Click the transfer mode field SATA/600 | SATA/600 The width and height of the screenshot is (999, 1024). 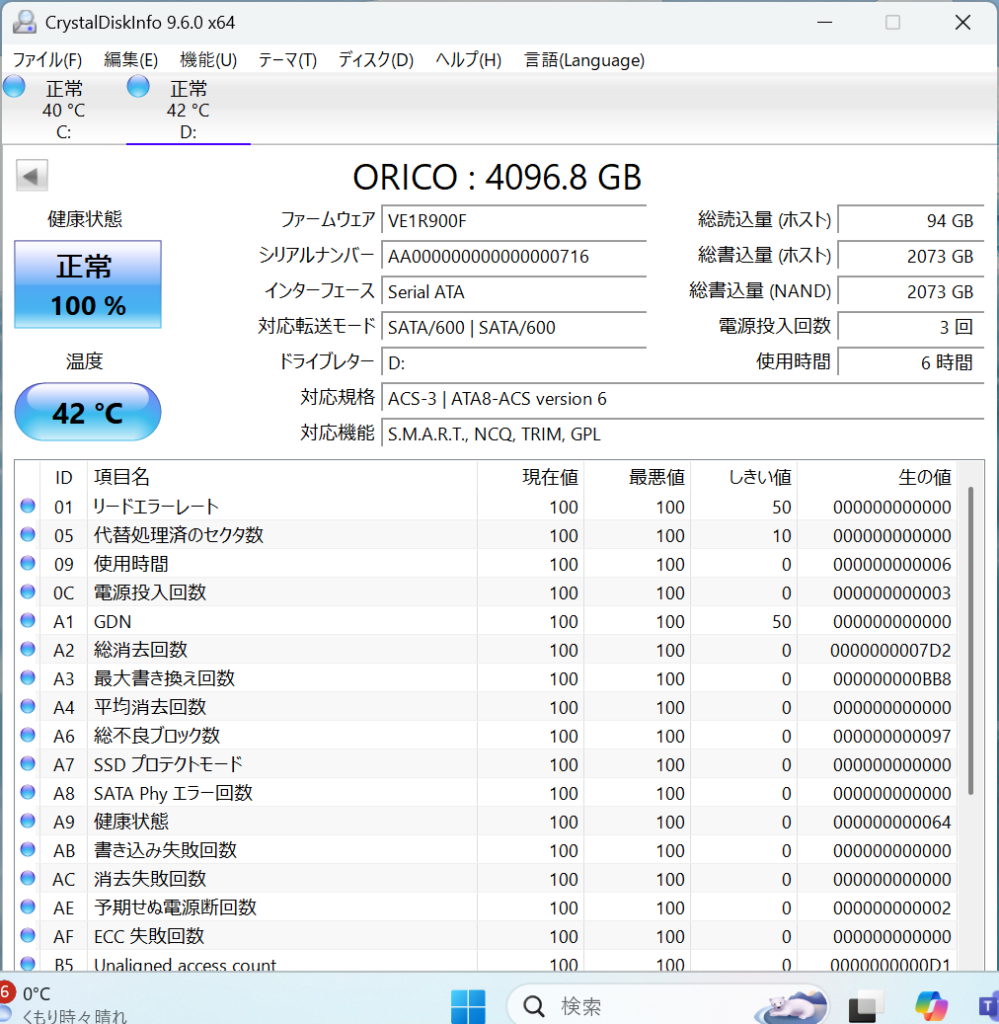pyautogui.click(x=514, y=327)
